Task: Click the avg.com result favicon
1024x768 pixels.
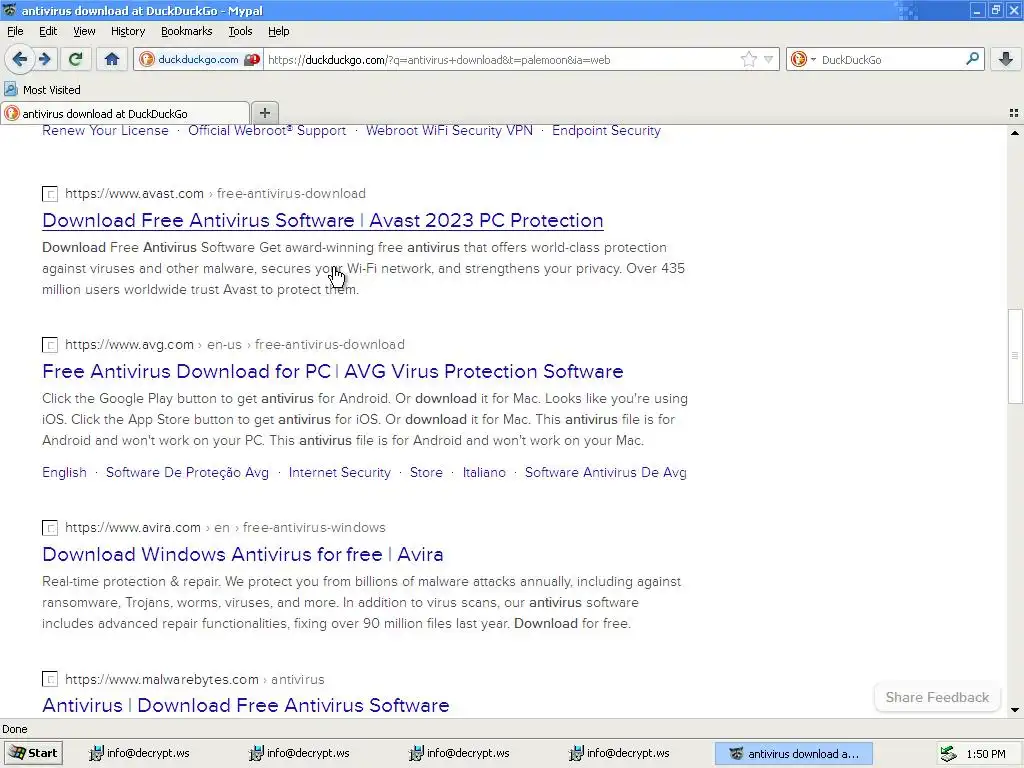Action: (x=50, y=345)
